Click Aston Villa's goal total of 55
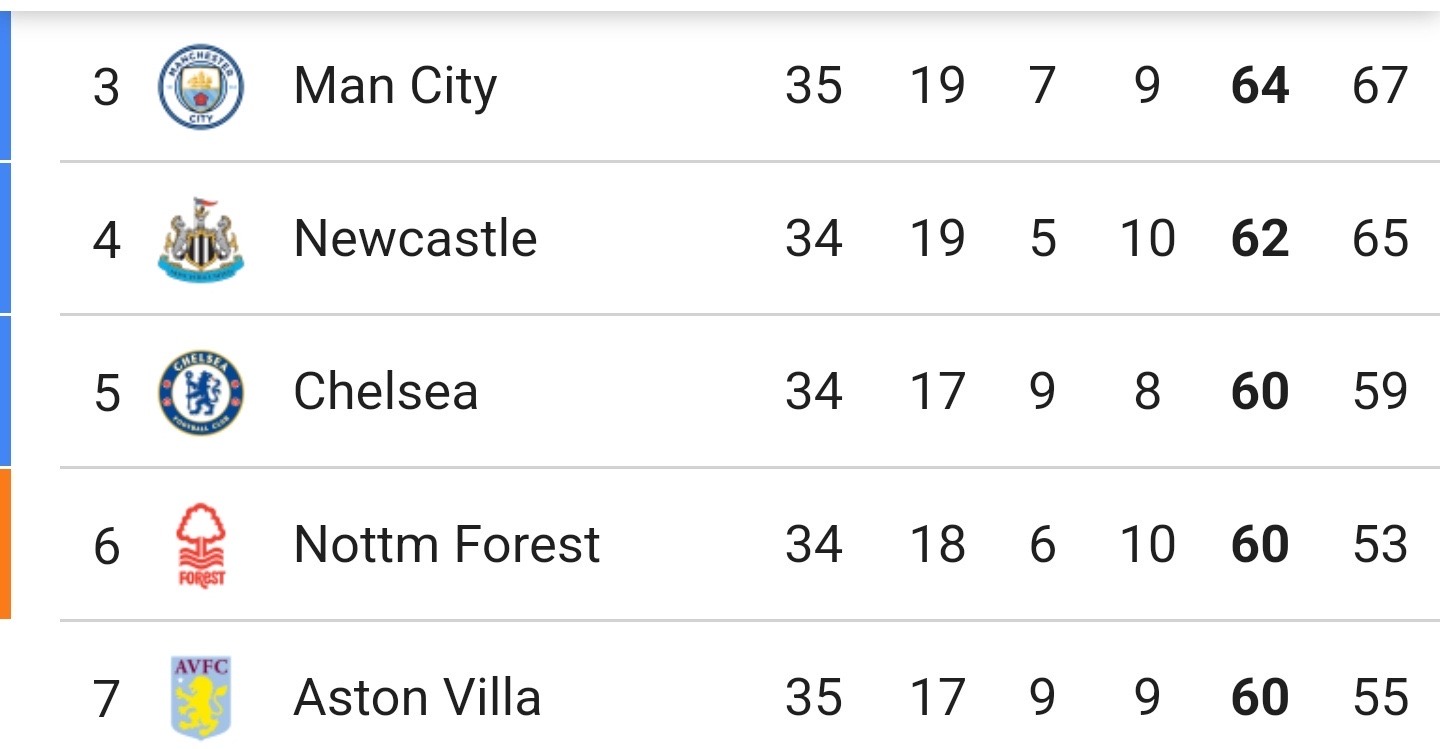 (x=1380, y=698)
